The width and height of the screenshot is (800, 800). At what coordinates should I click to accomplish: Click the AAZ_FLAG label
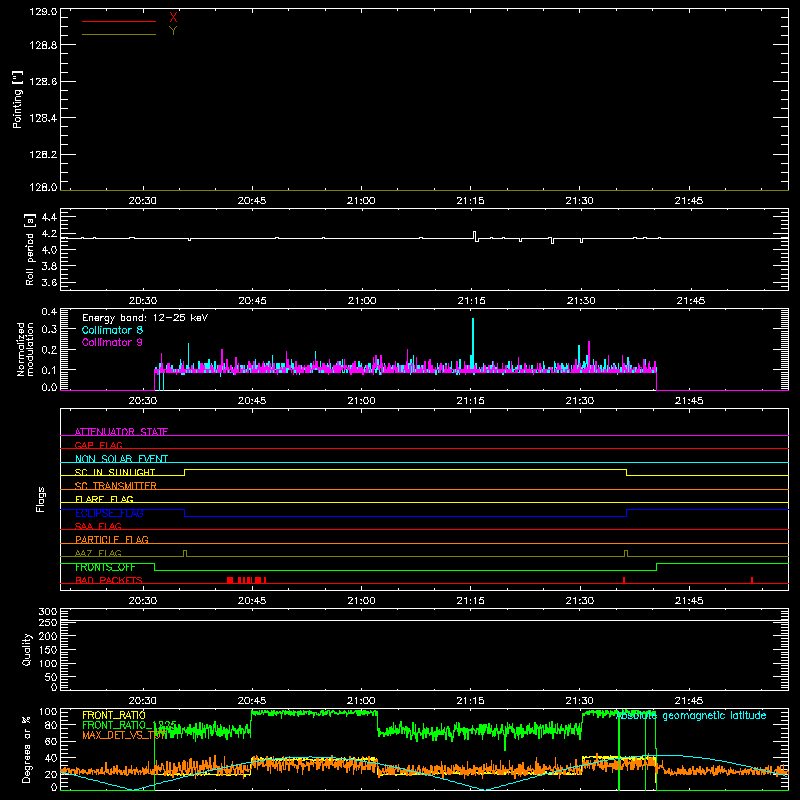click(x=98, y=553)
